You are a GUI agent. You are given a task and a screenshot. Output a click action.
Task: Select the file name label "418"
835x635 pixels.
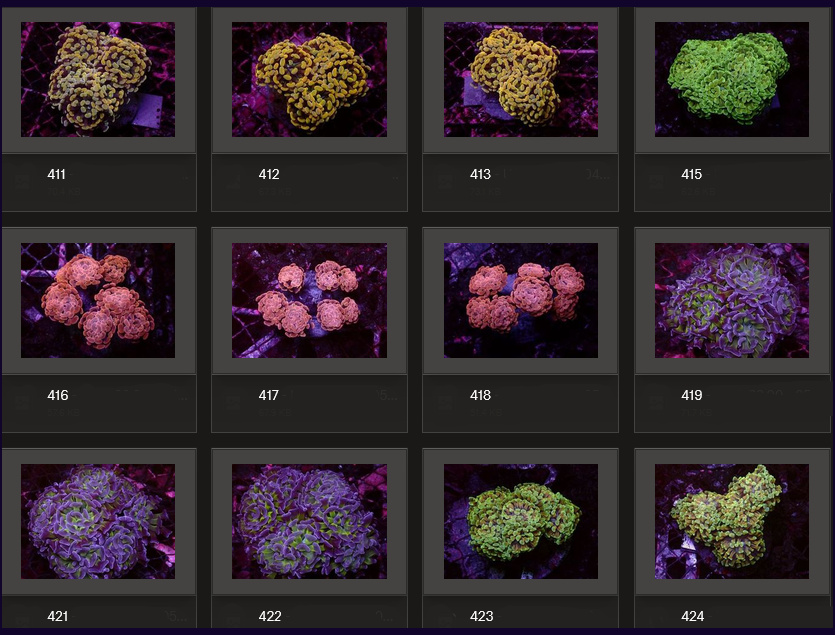pos(480,395)
